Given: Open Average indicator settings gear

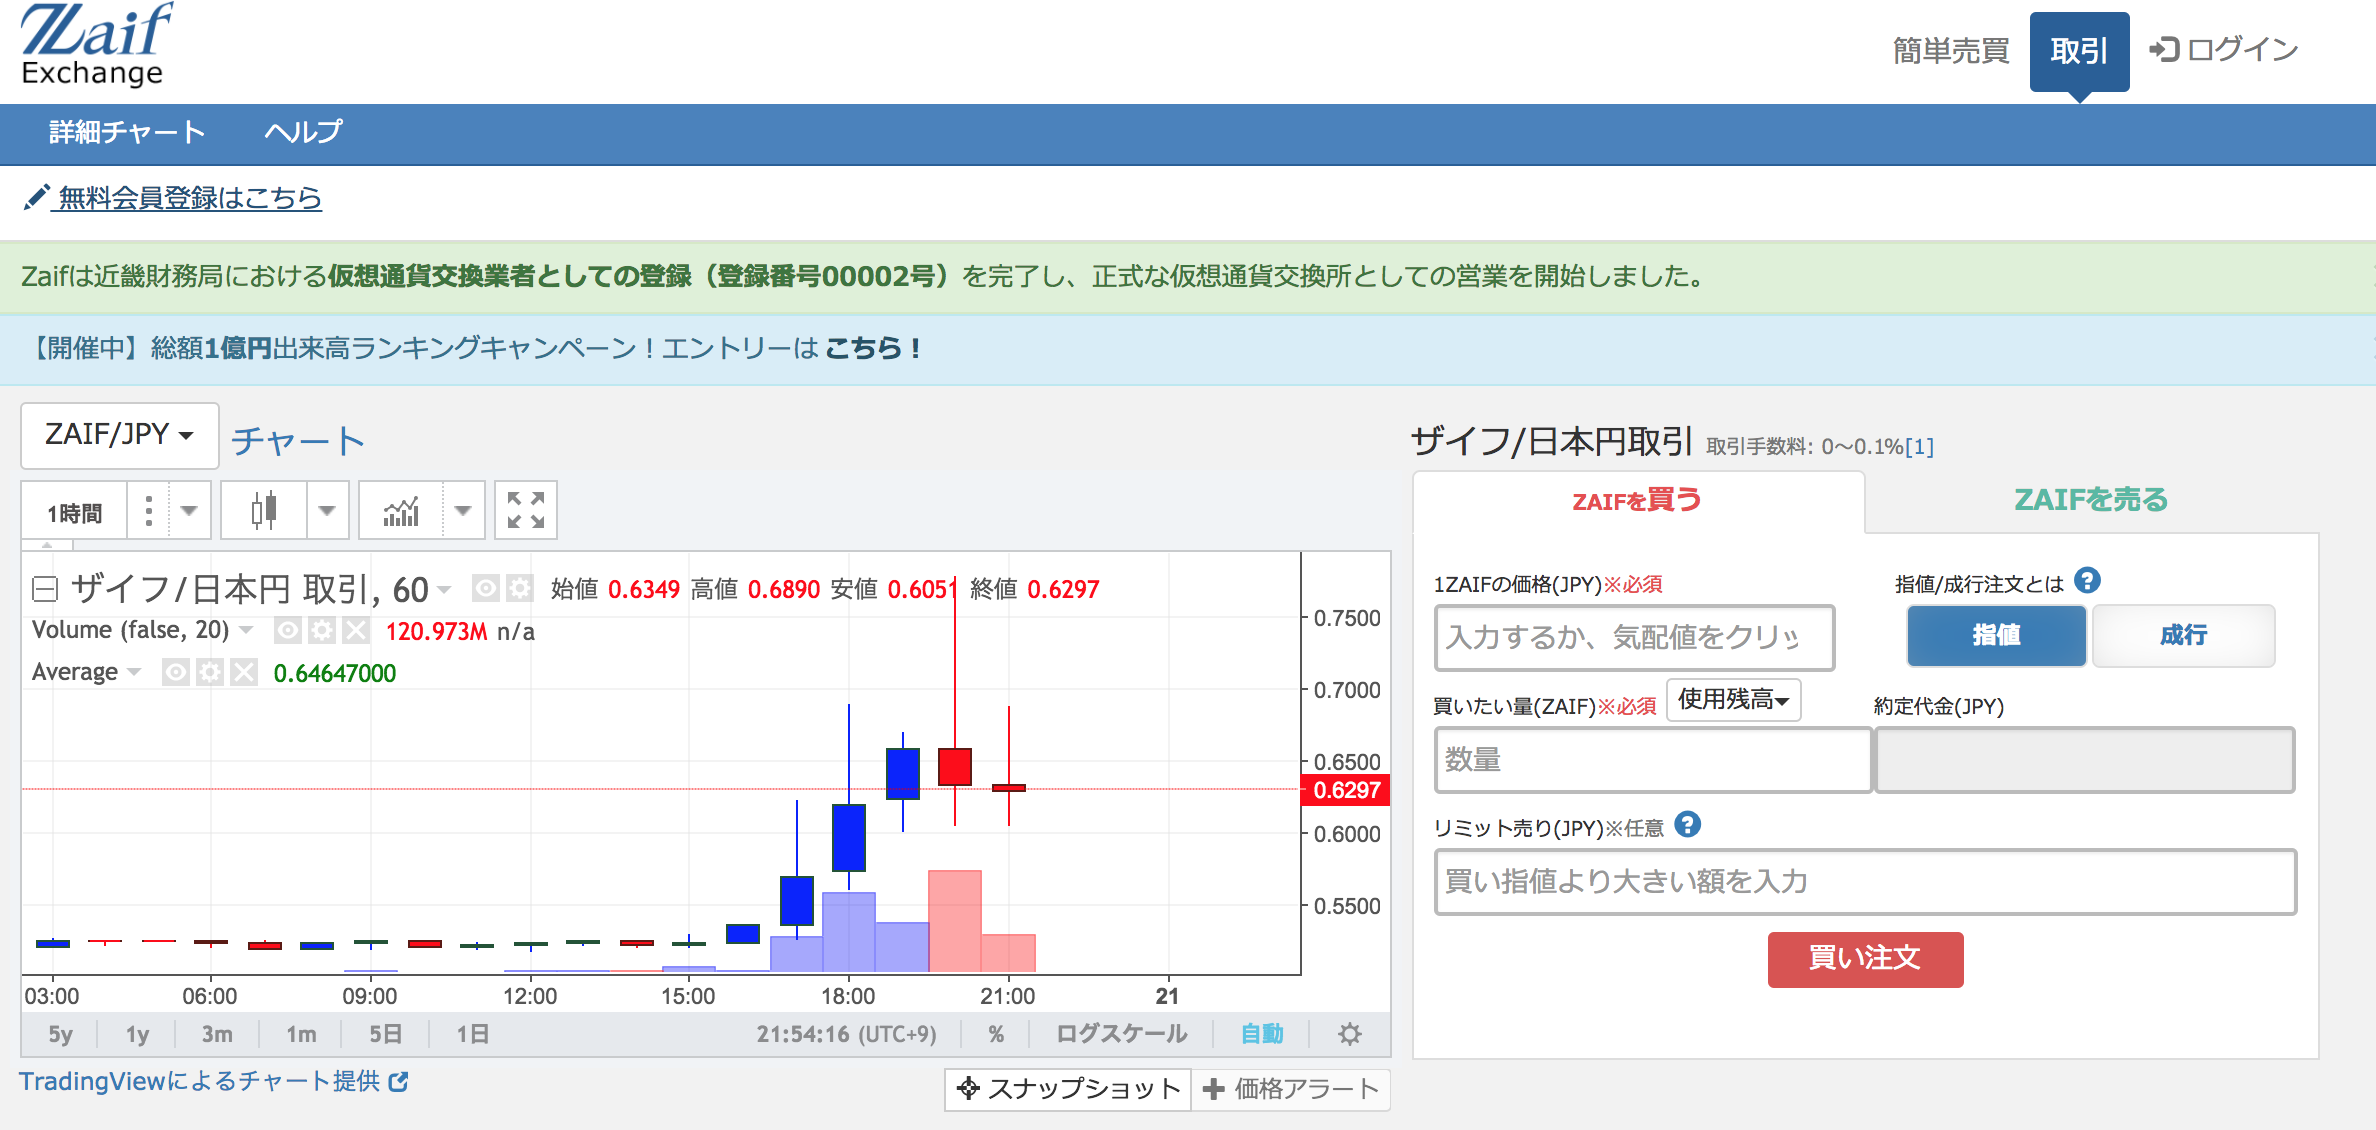Looking at the screenshot, I should [210, 672].
